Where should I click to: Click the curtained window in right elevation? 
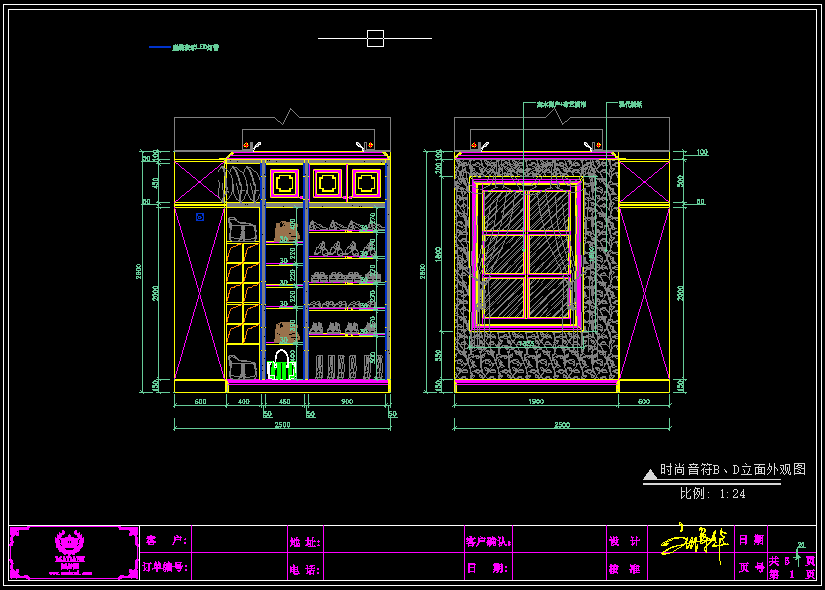527,255
